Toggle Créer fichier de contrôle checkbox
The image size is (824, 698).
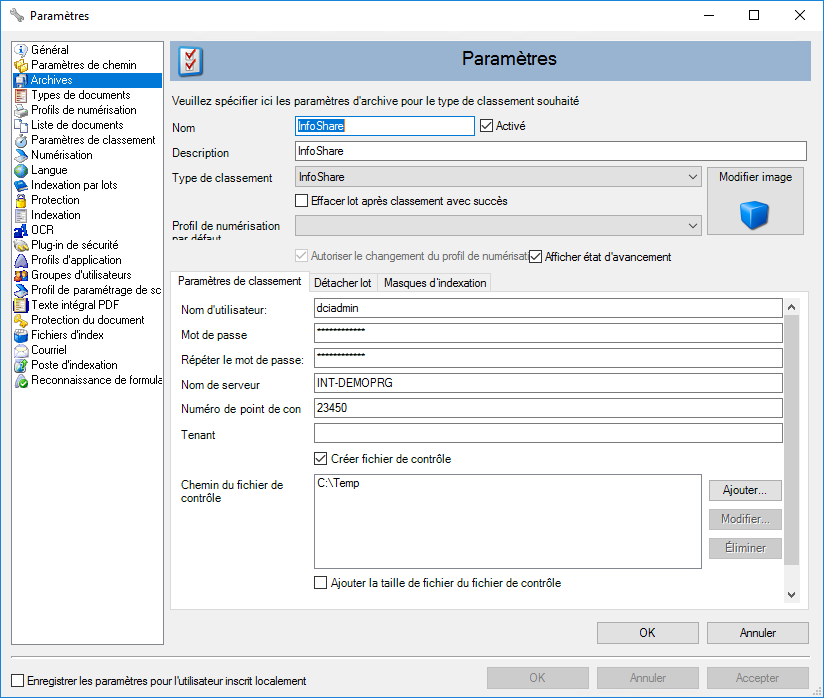click(x=321, y=459)
